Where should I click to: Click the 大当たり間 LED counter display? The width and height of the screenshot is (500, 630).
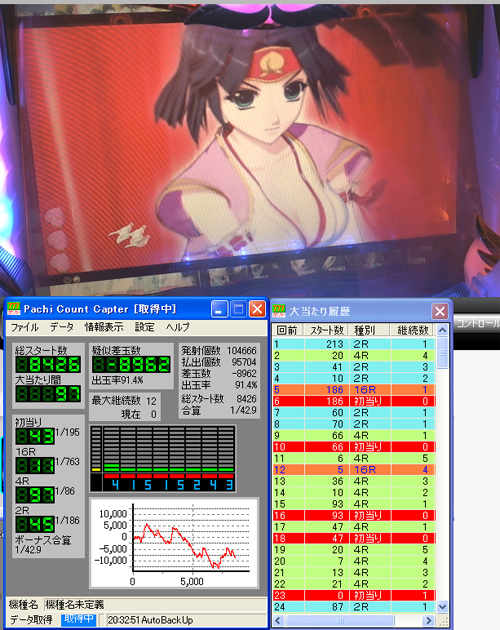[48, 394]
